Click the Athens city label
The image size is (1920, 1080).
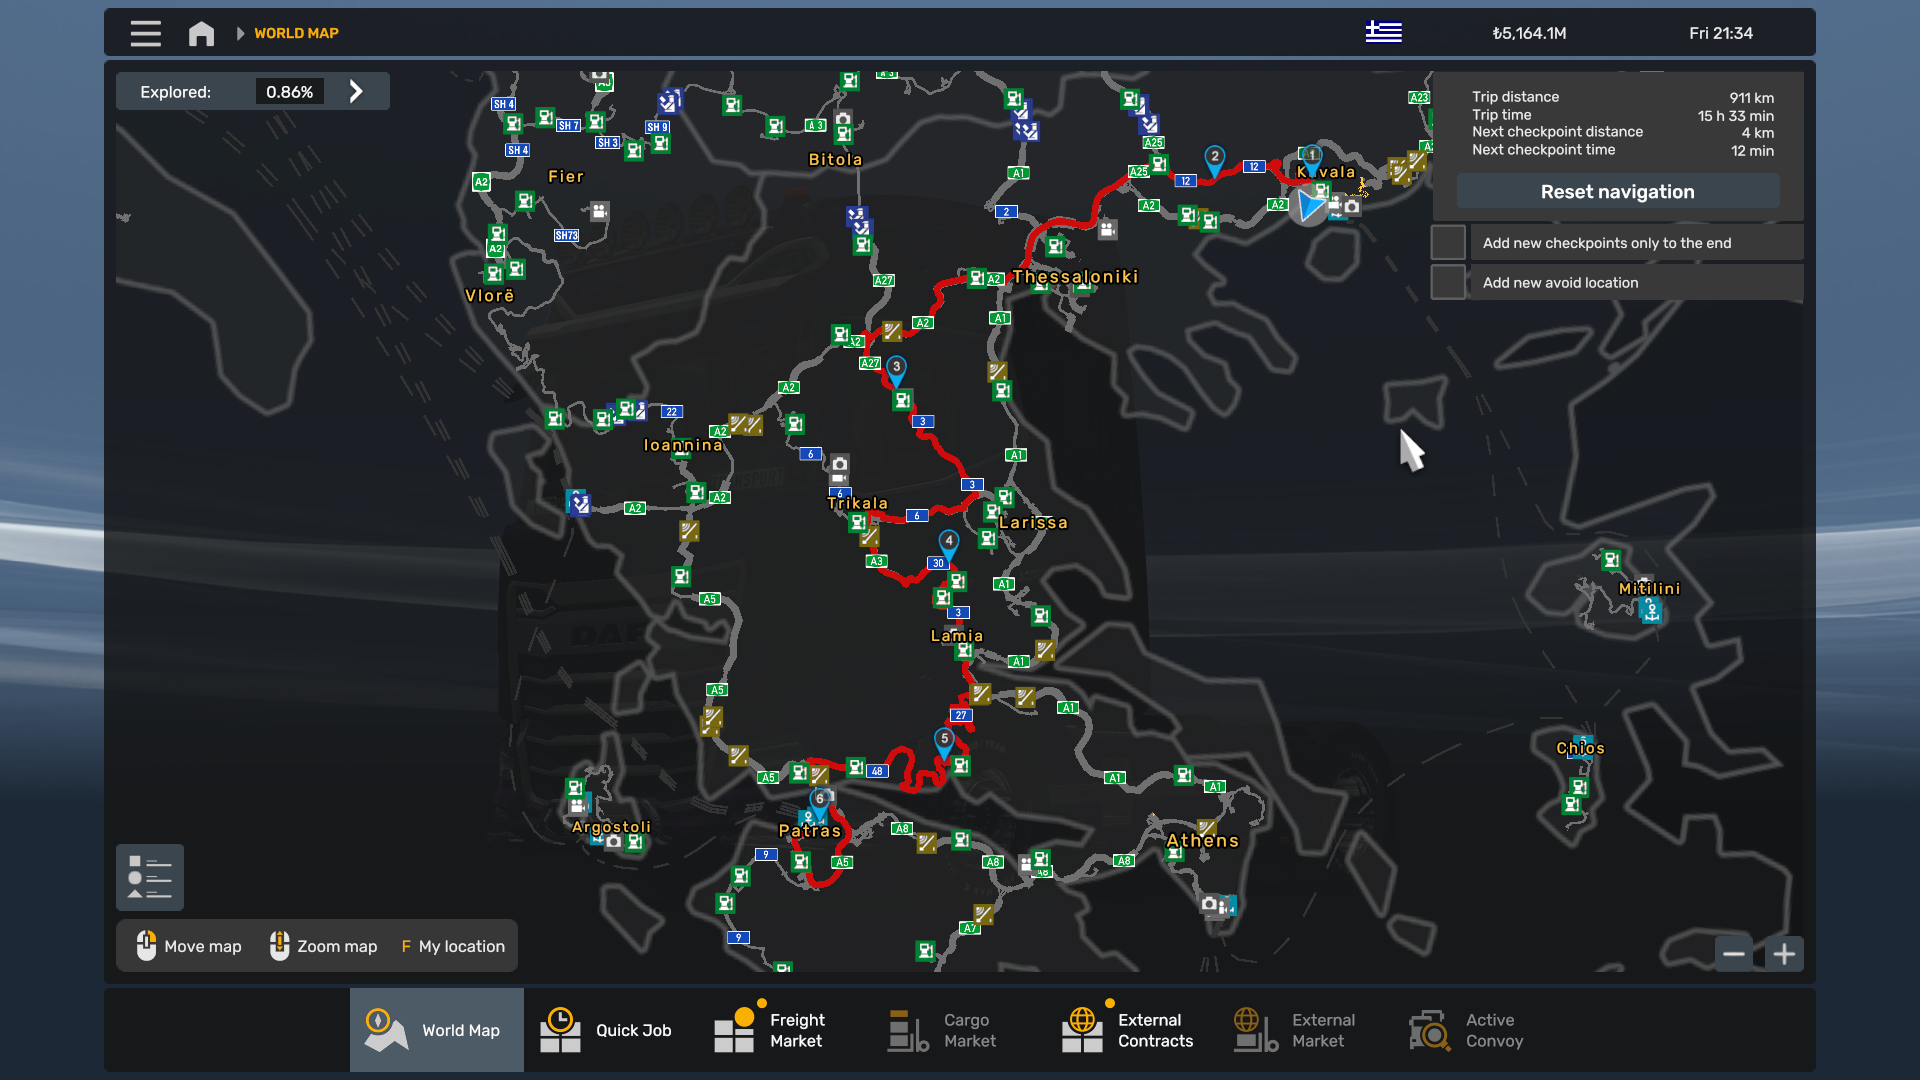click(x=1202, y=841)
